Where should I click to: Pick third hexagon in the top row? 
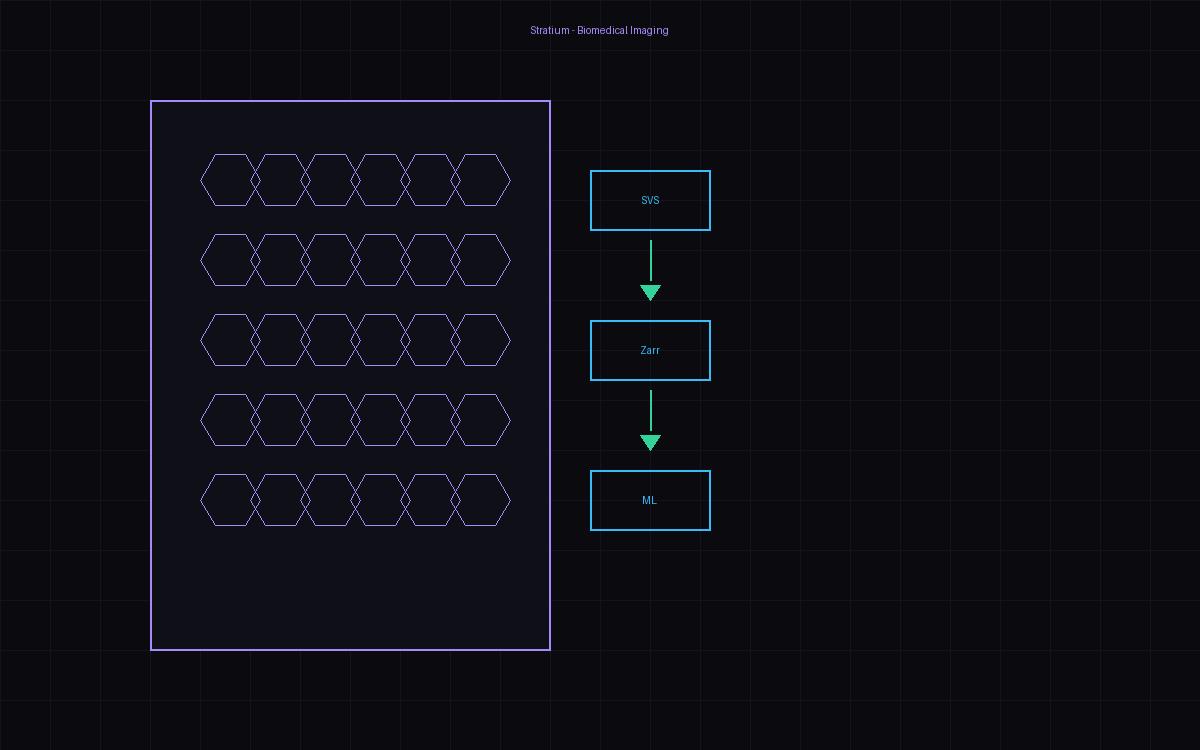[330, 180]
